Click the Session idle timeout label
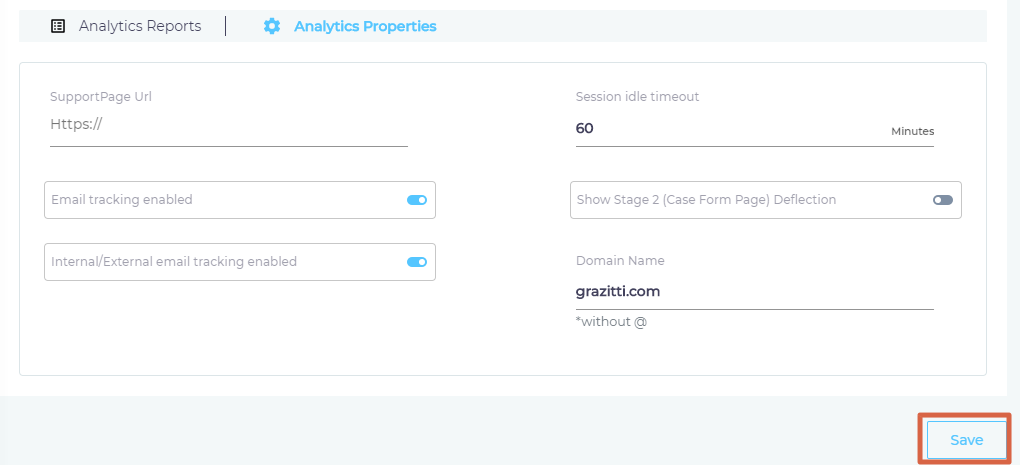Image resolution: width=1020 pixels, height=465 pixels. pos(638,97)
